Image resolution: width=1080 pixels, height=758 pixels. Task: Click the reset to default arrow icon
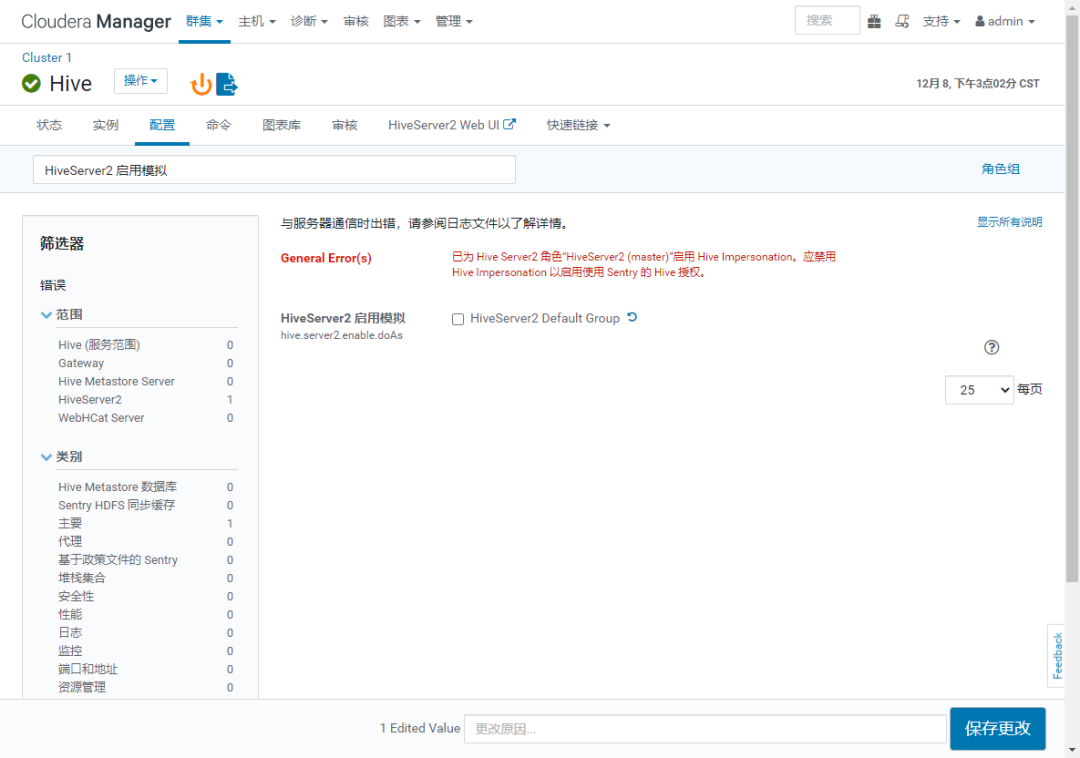coord(632,317)
